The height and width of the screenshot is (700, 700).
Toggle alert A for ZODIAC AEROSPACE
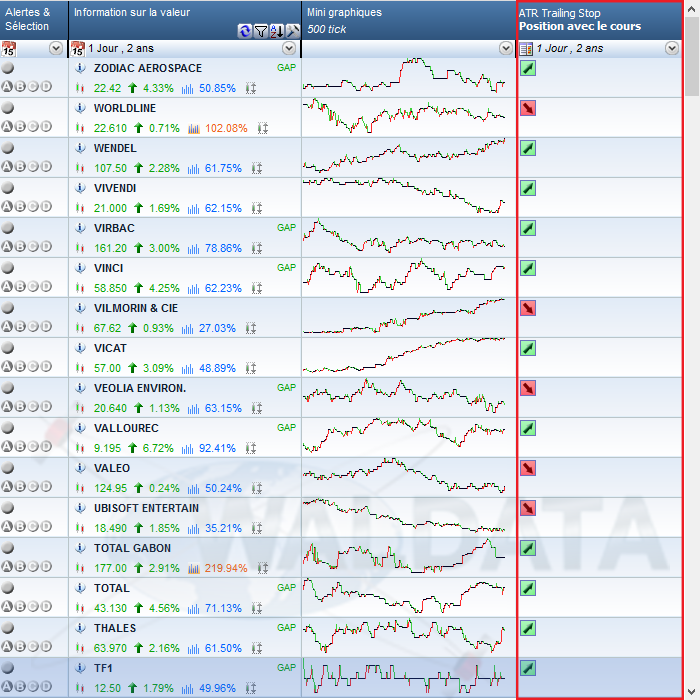pos(7,87)
